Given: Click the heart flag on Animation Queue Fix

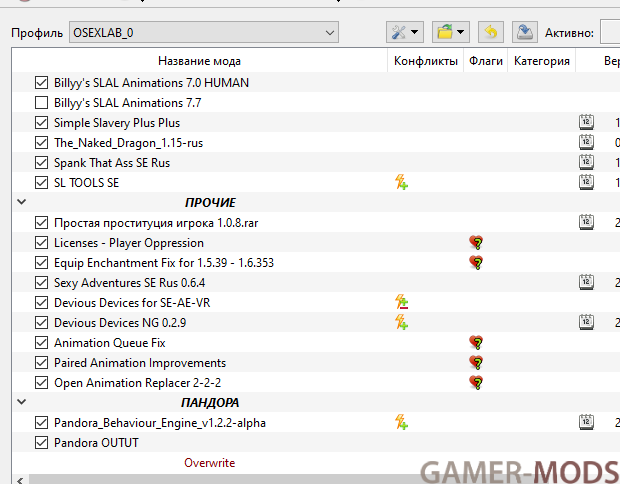Looking at the screenshot, I should [476, 342].
